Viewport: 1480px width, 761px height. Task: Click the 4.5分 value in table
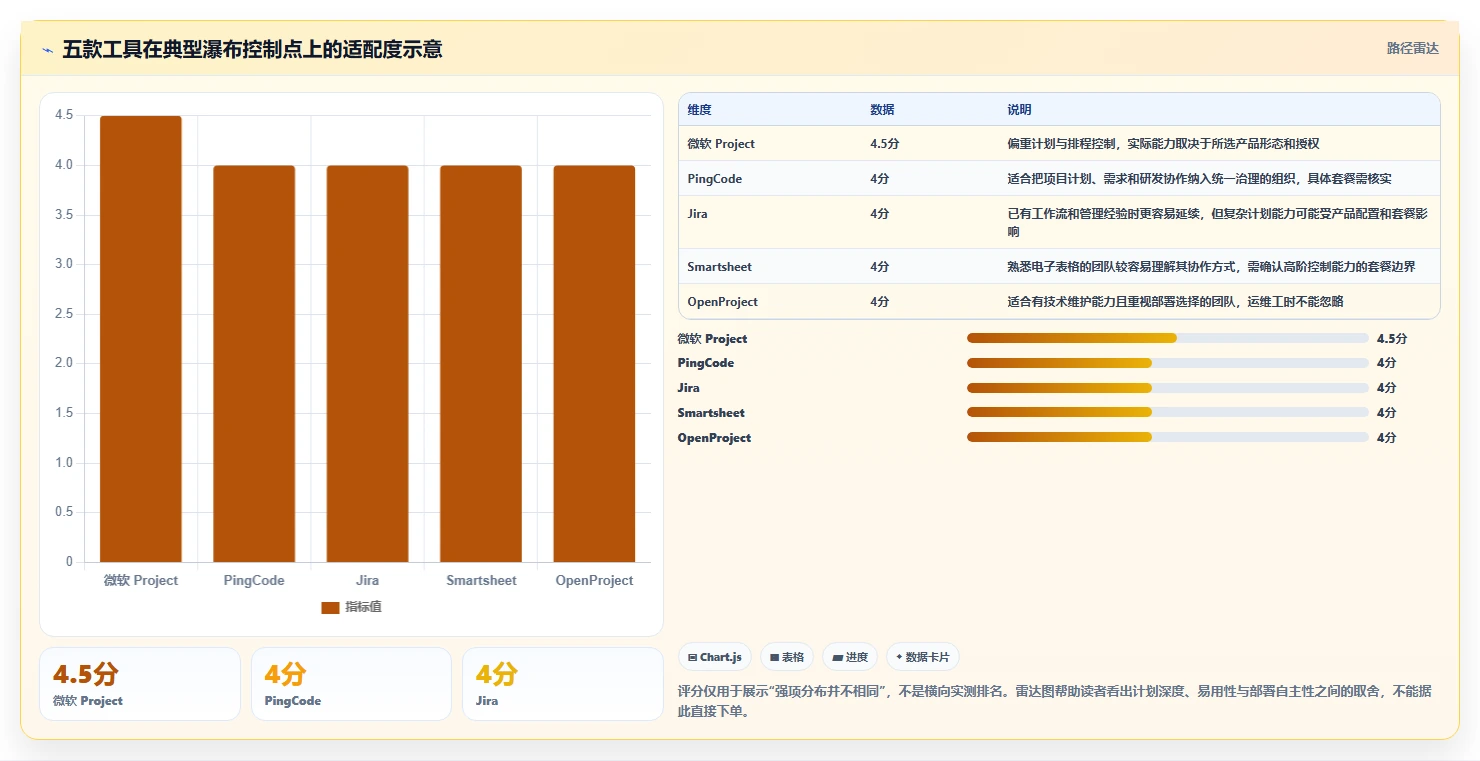885,144
